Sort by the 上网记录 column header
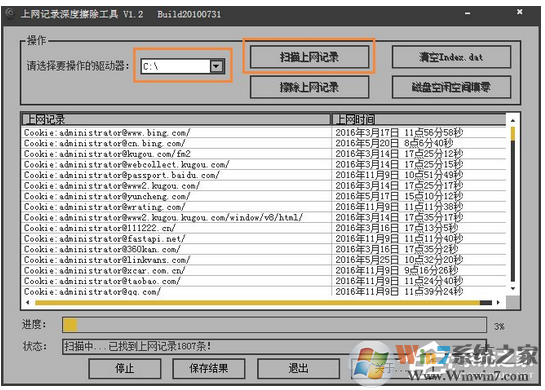Viewport: 545px width, 390px height. pos(176,120)
